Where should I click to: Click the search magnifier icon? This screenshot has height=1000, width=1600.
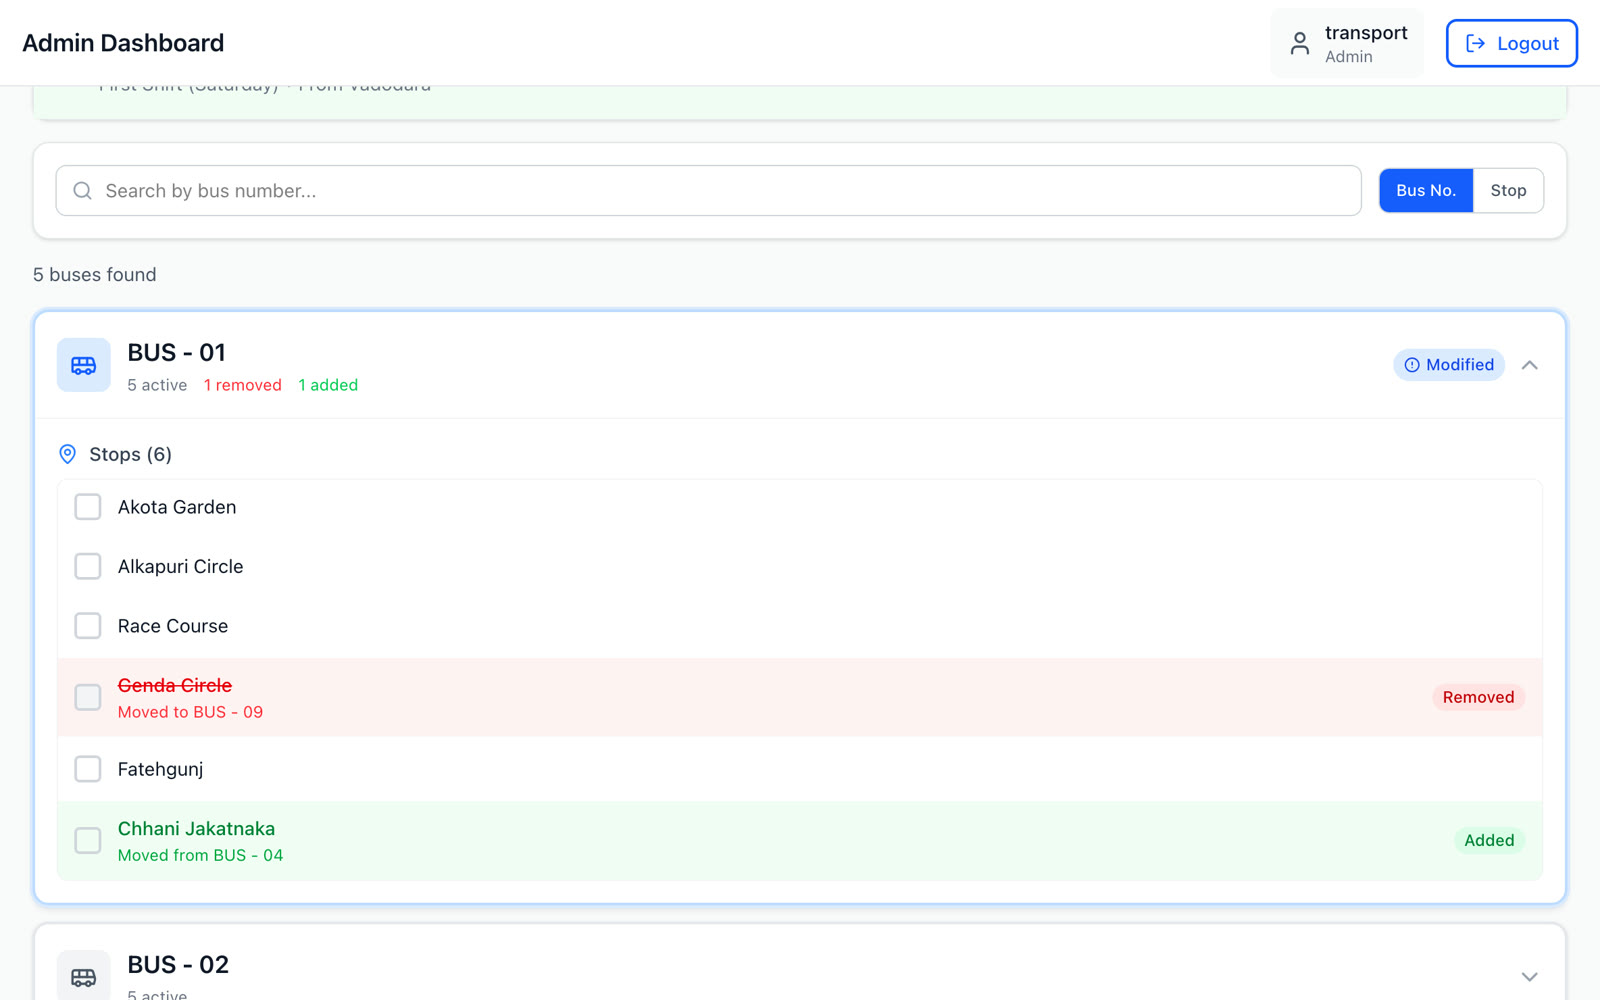pos(83,191)
